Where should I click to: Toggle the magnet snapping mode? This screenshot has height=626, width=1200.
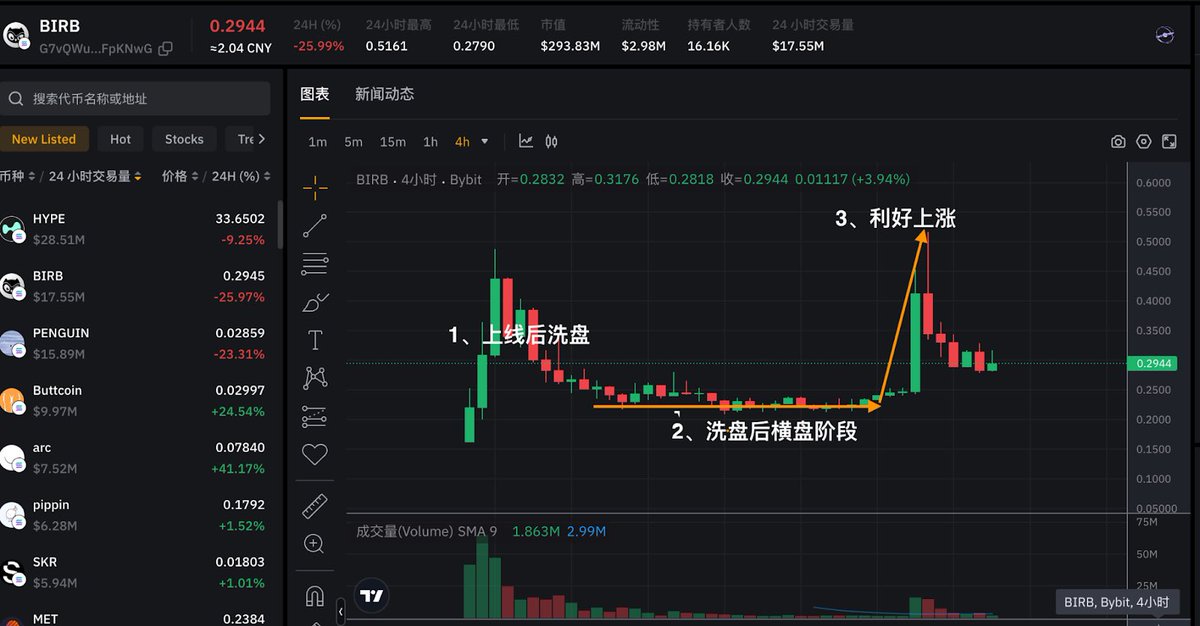coord(315,596)
